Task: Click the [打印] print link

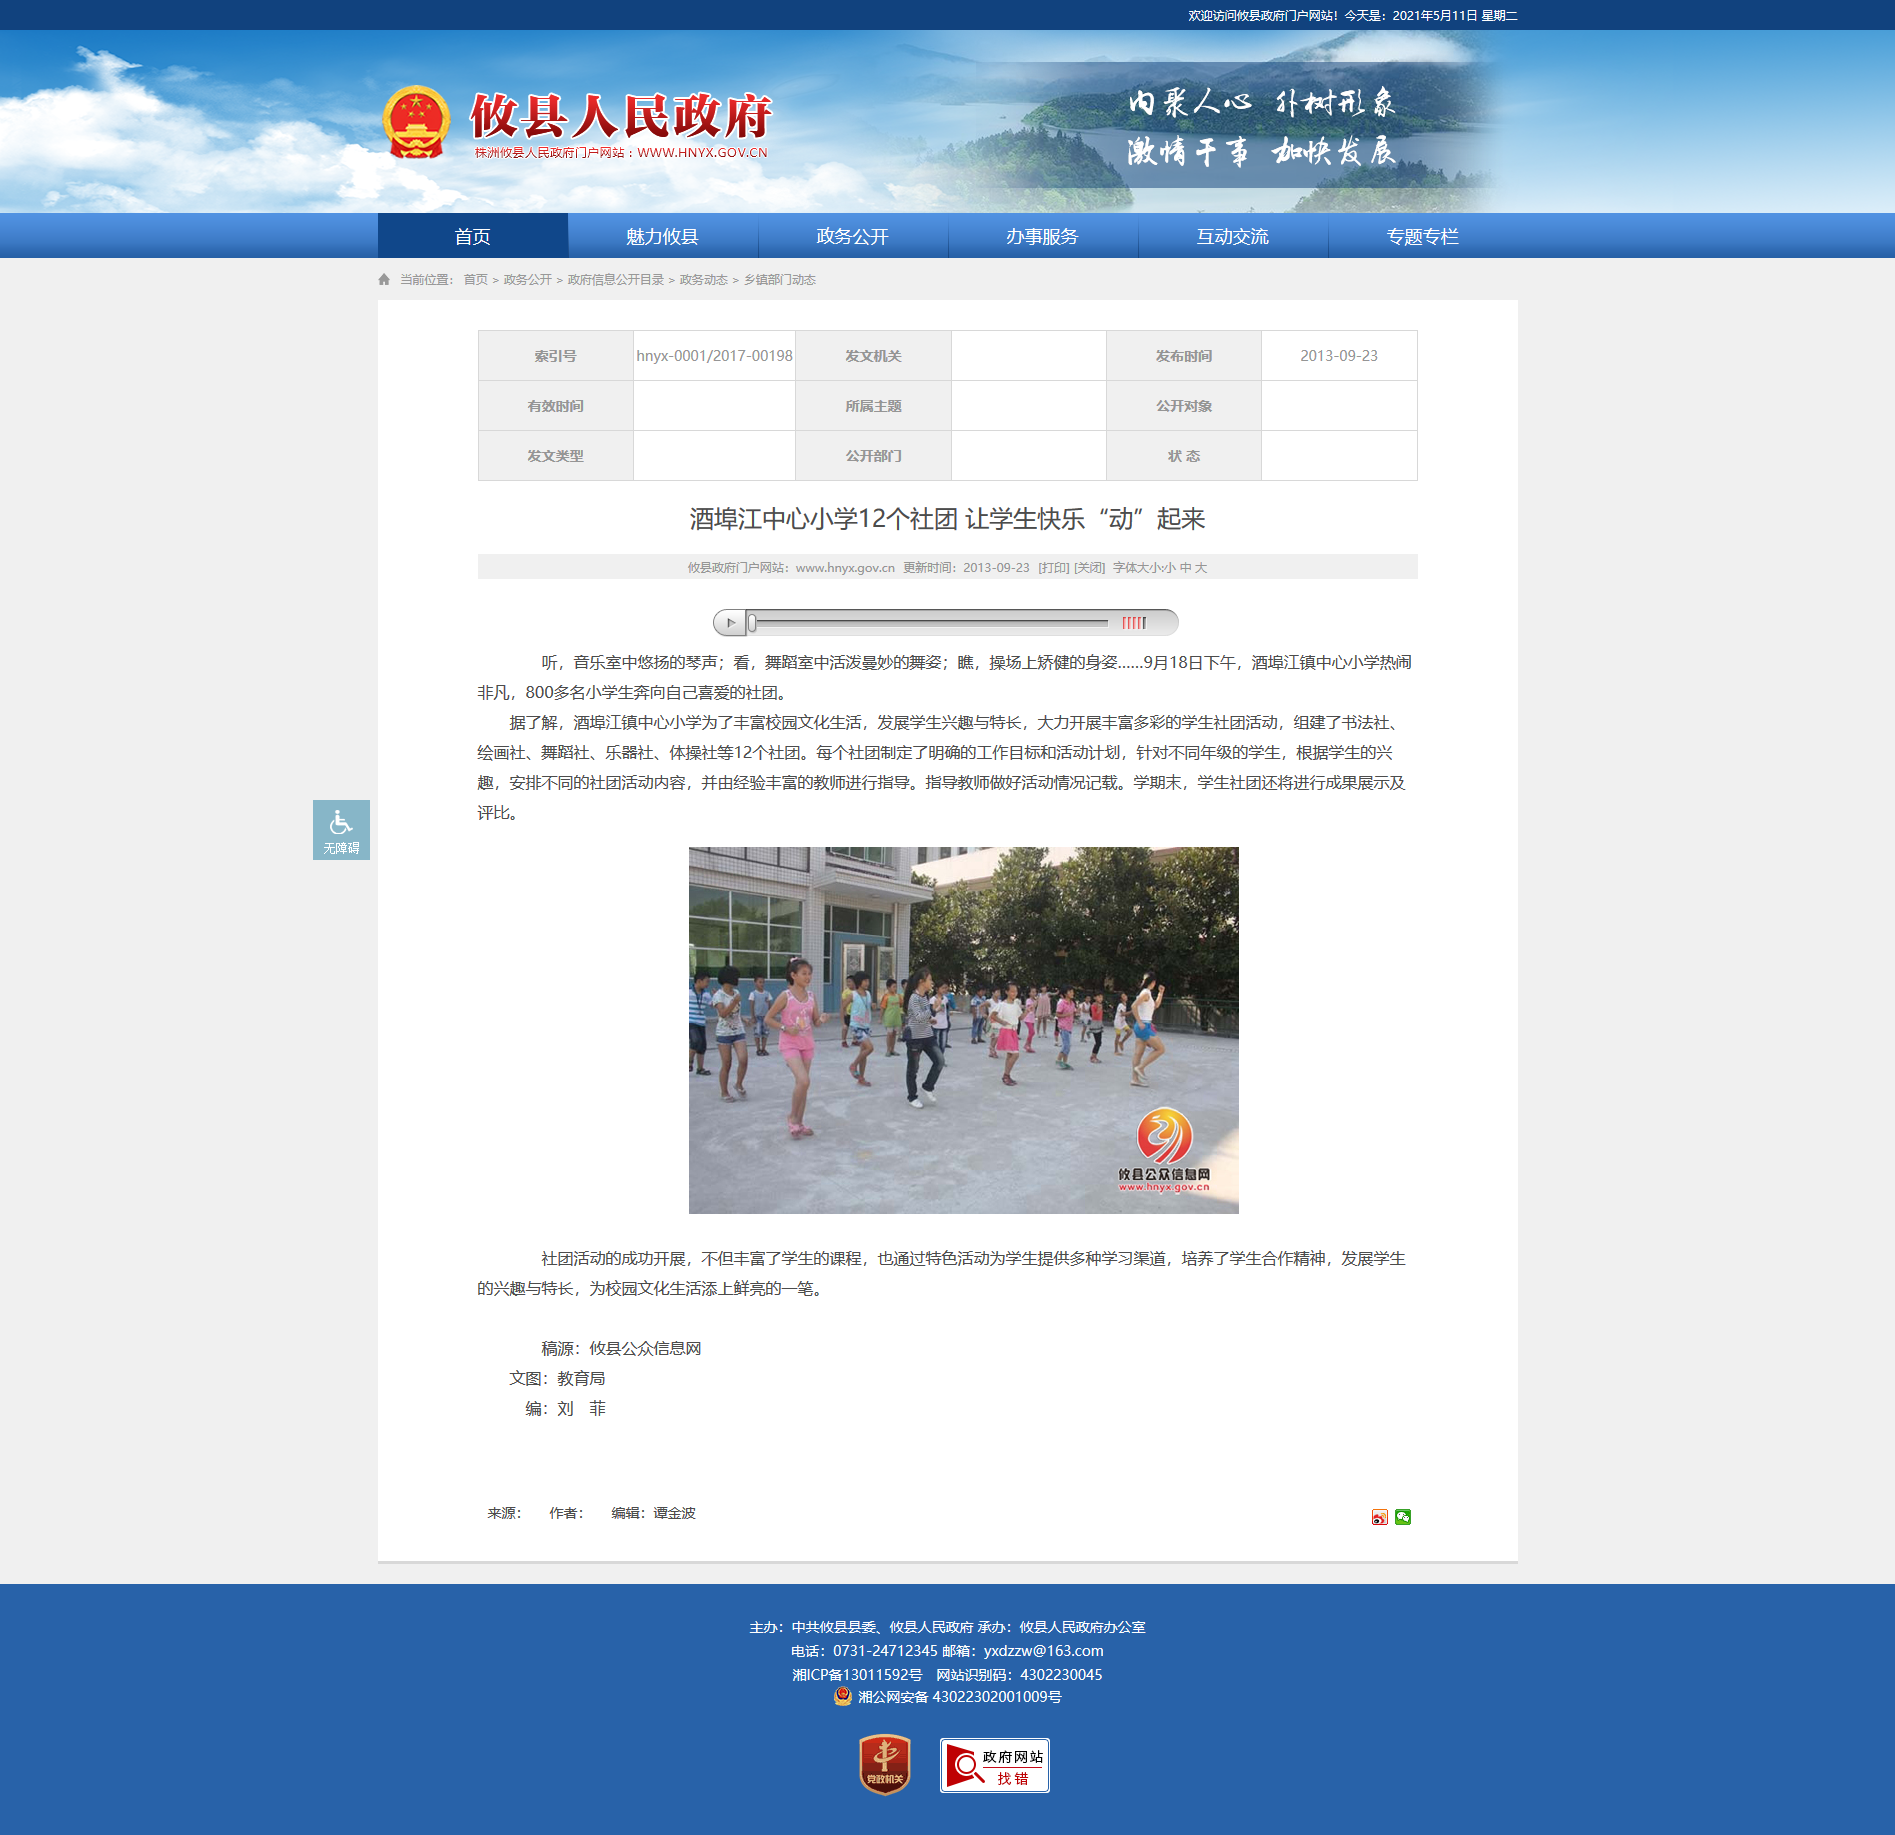Action: pyautogui.click(x=1053, y=568)
